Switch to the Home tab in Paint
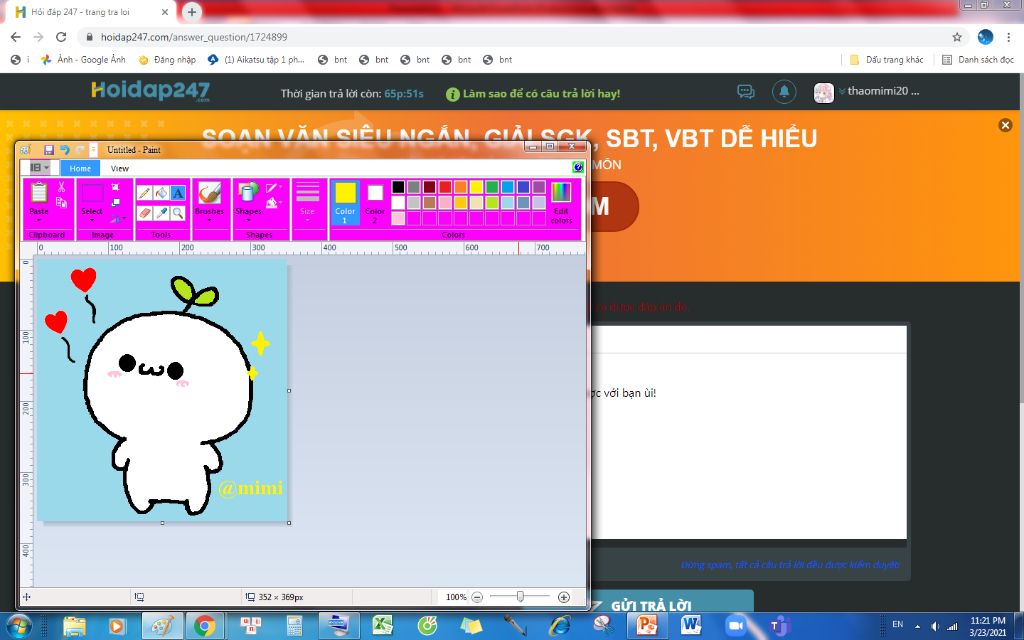 [80, 168]
